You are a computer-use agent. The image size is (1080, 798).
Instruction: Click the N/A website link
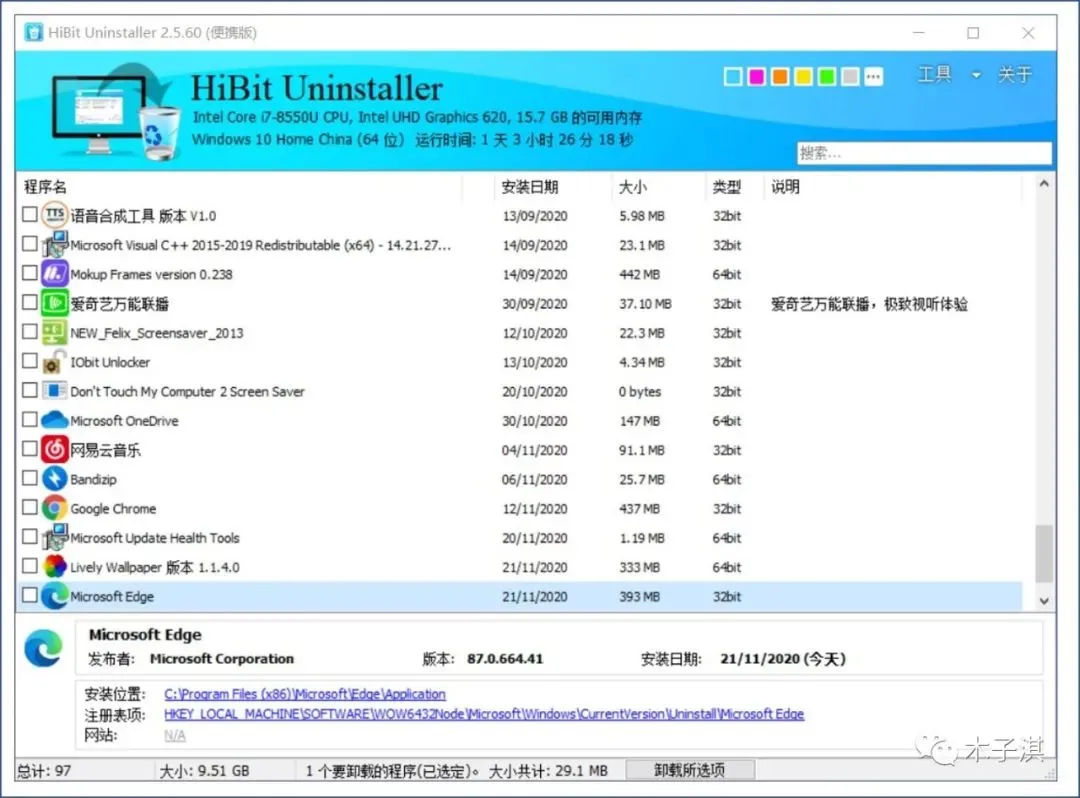[x=175, y=735]
